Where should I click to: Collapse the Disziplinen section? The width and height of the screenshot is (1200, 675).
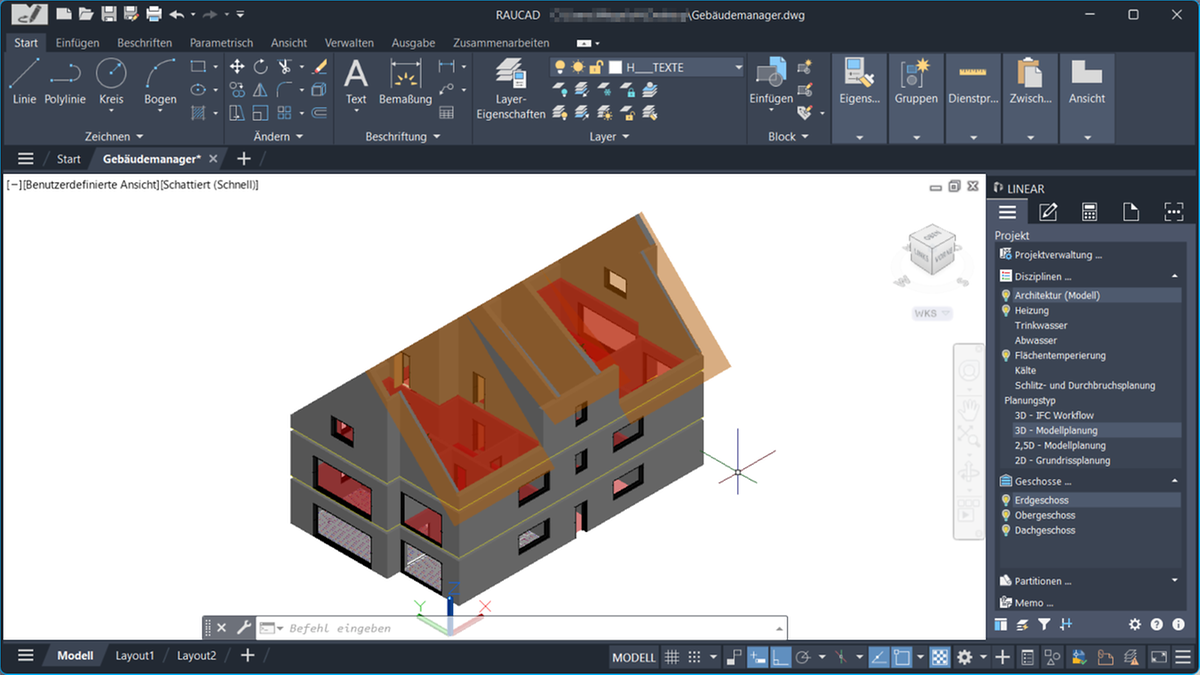coord(1176,275)
